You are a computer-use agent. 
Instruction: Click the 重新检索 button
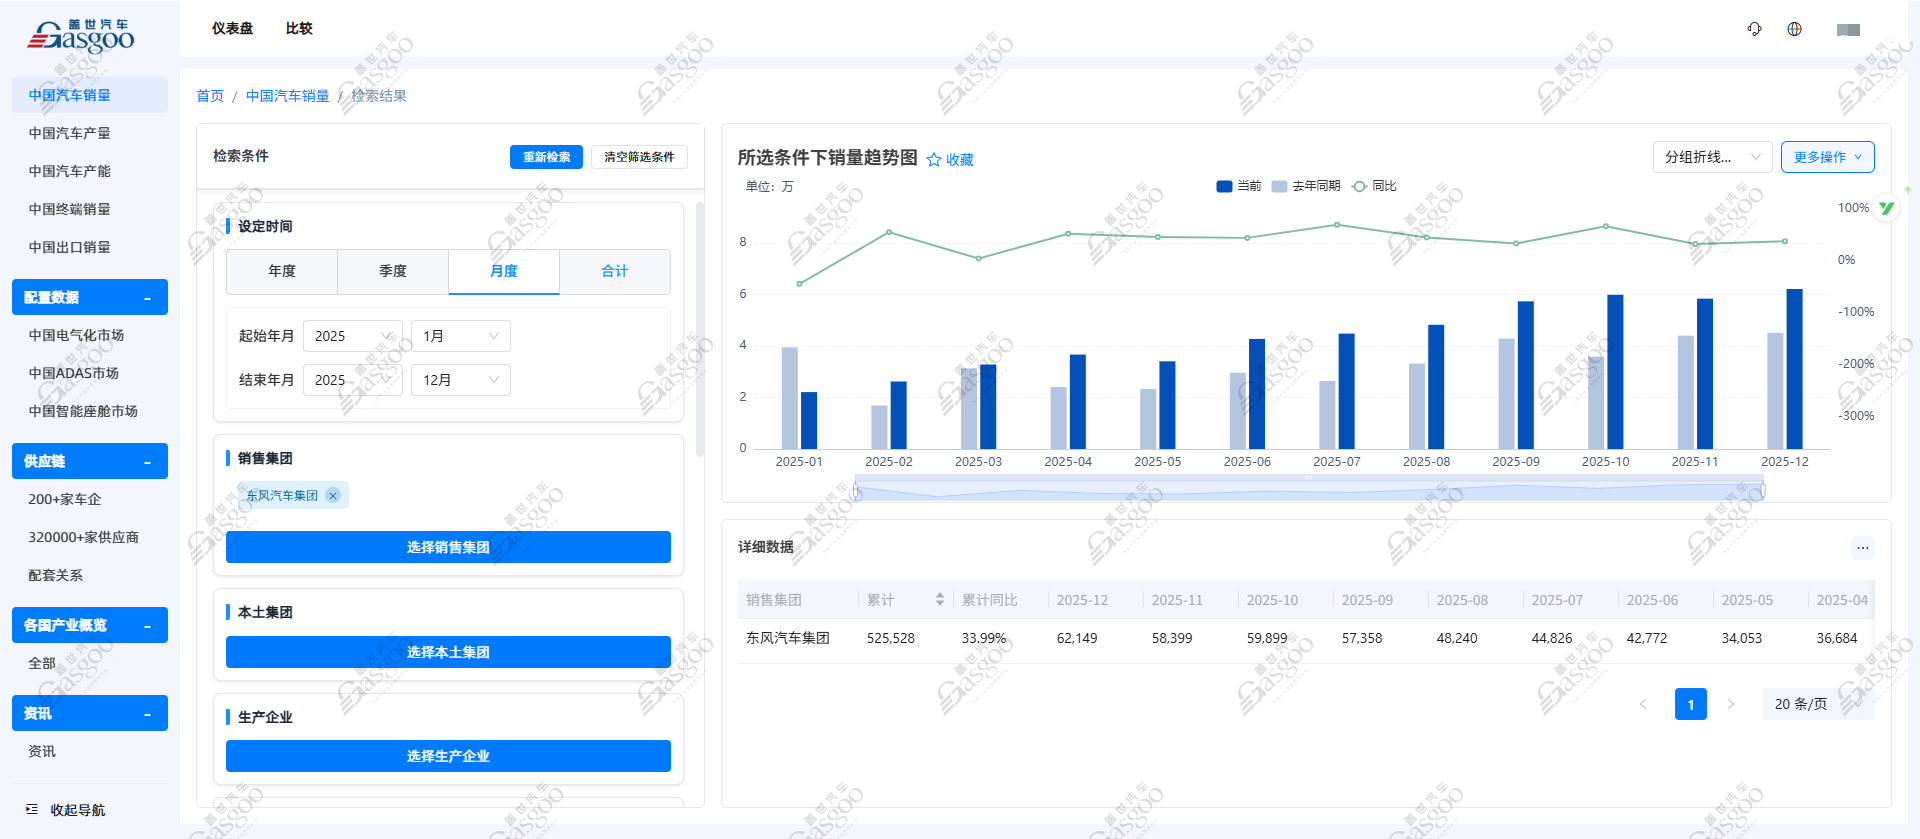[x=546, y=157]
